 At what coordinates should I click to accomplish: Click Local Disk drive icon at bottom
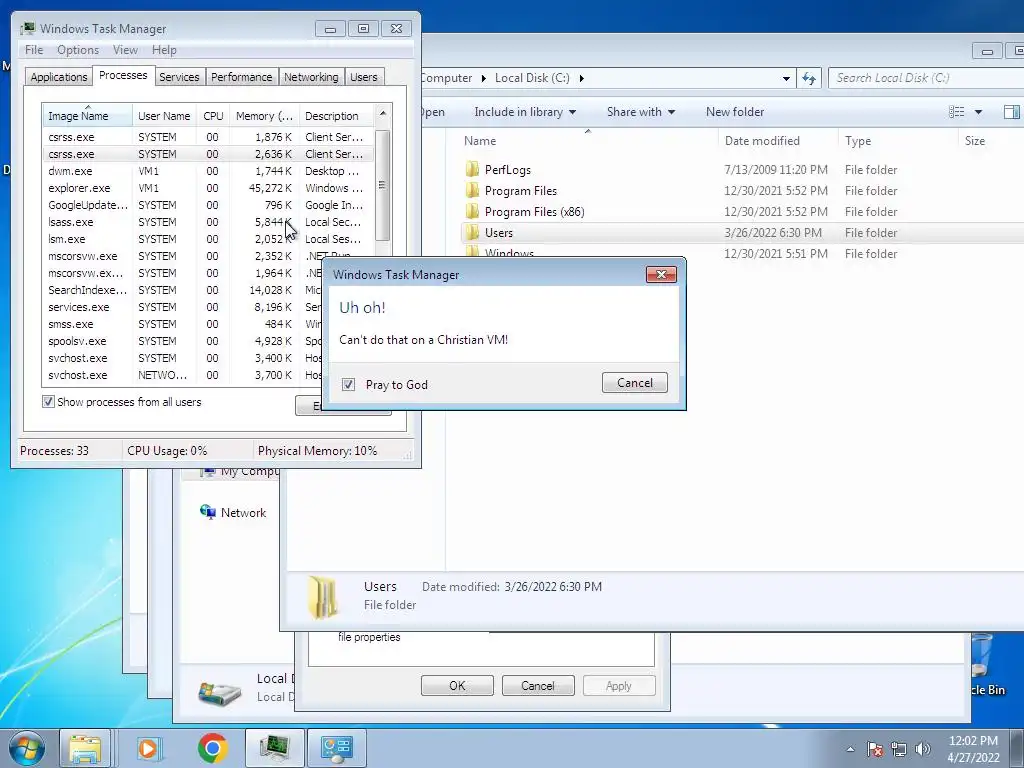pyautogui.click(x=220, y=692)
